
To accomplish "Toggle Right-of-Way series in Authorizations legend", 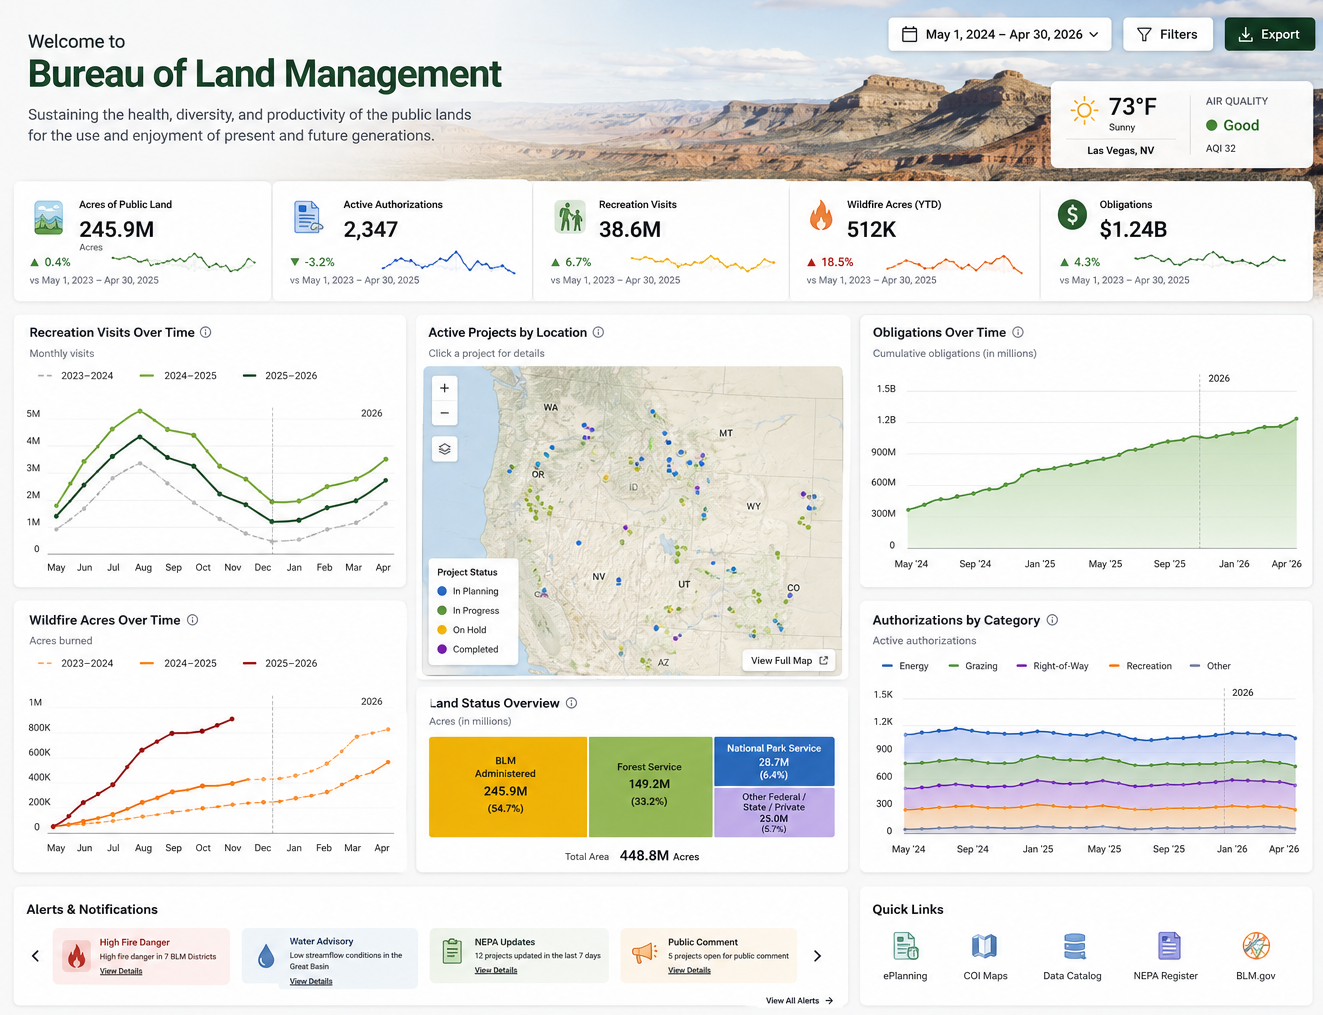I will 1052,666.
